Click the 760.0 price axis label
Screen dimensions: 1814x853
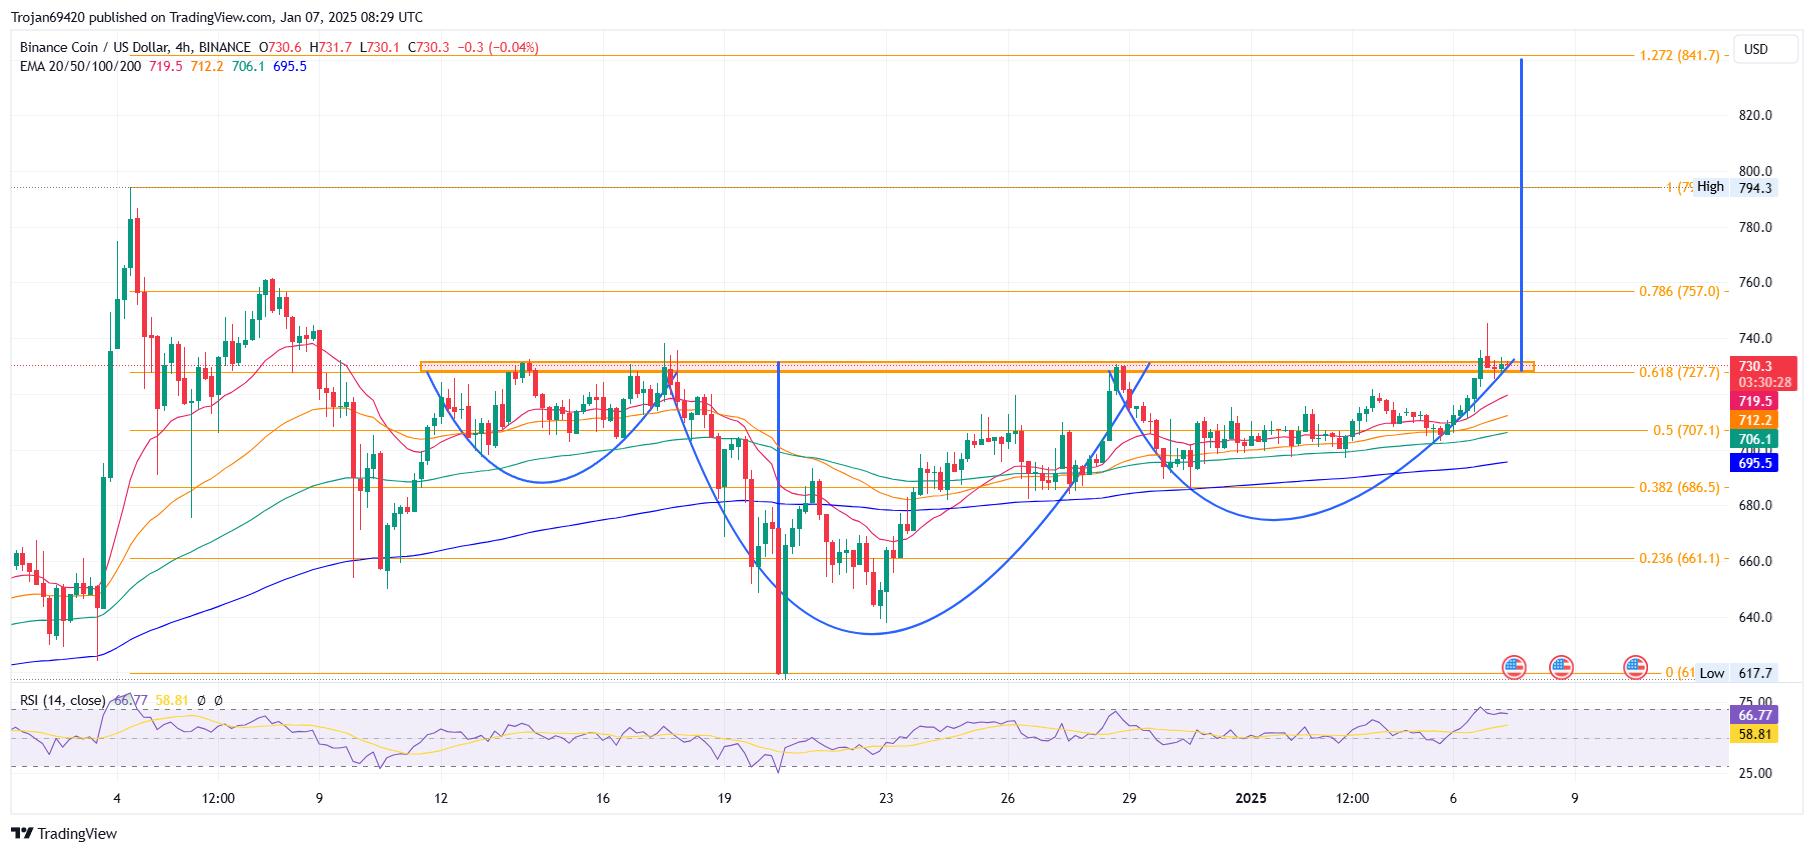[1755, 282]
